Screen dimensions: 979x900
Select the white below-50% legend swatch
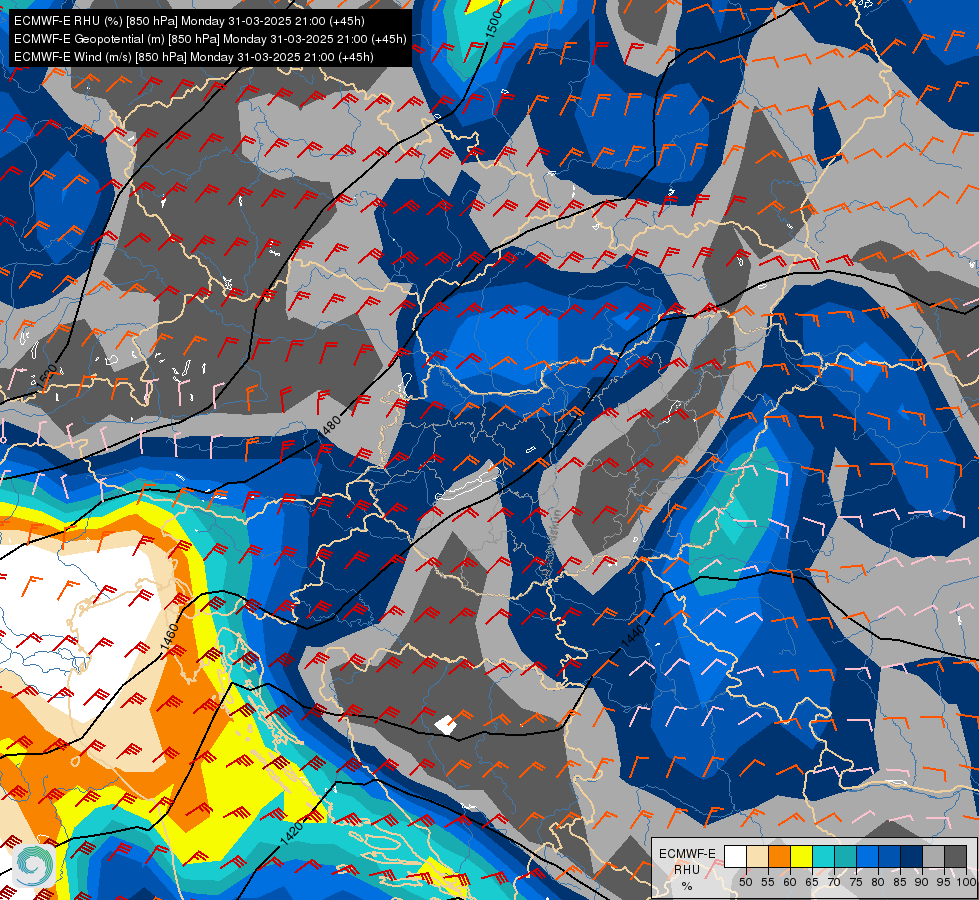tap(735, 856)
